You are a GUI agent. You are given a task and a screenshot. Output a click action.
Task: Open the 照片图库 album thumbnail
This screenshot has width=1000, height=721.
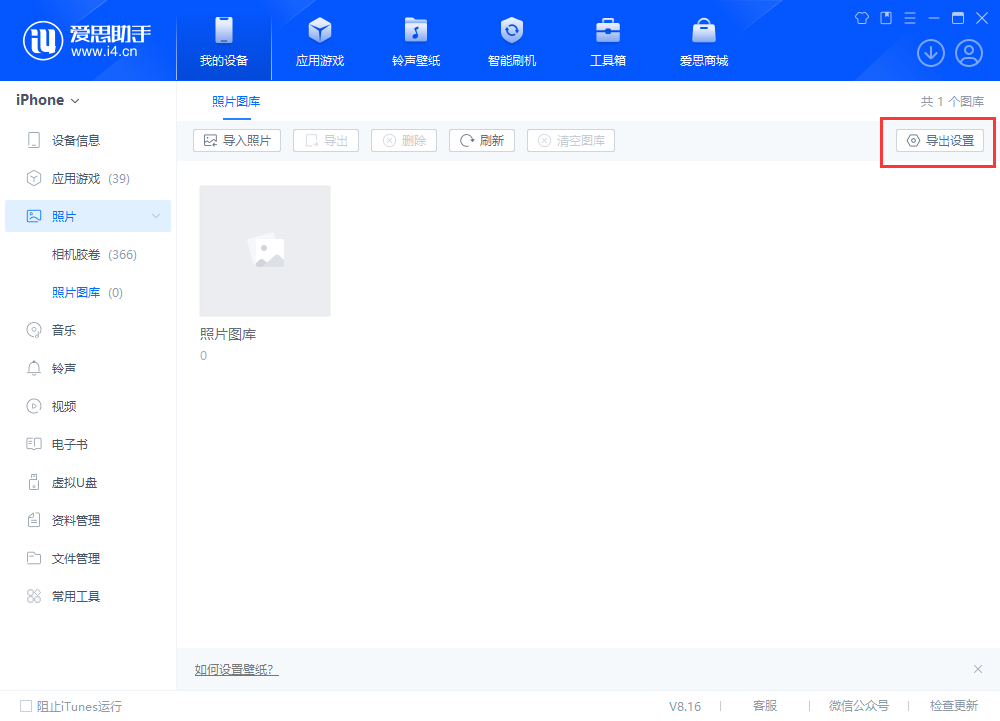(x=264, y=250)
